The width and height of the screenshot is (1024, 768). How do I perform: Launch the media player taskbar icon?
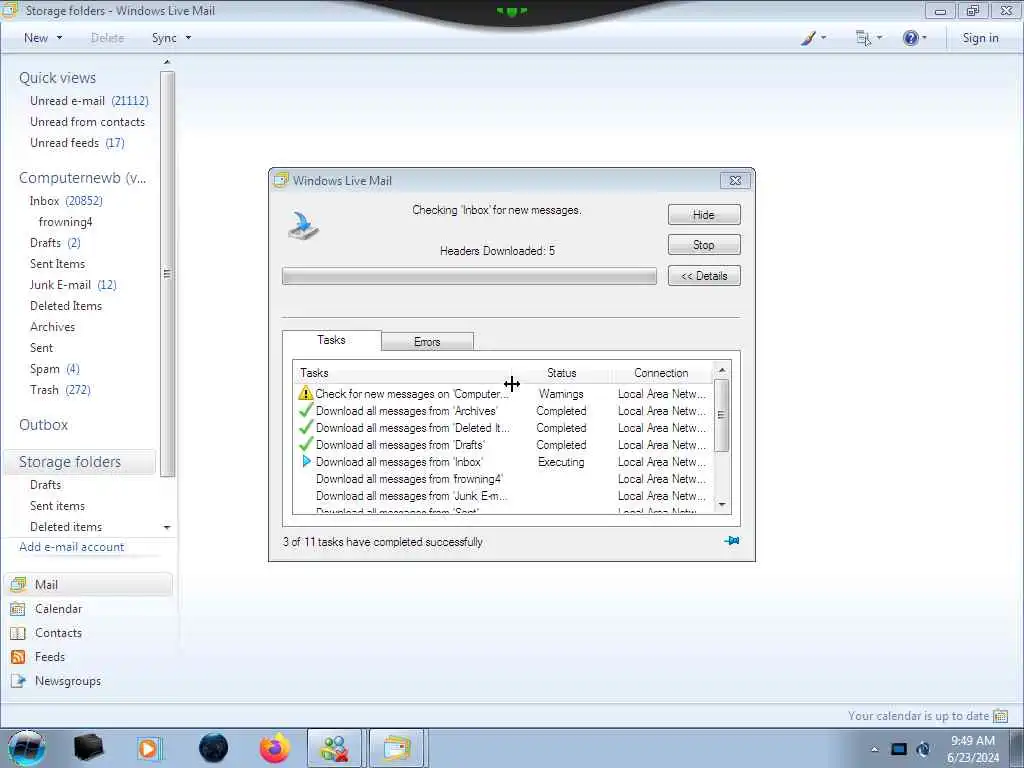149,748
